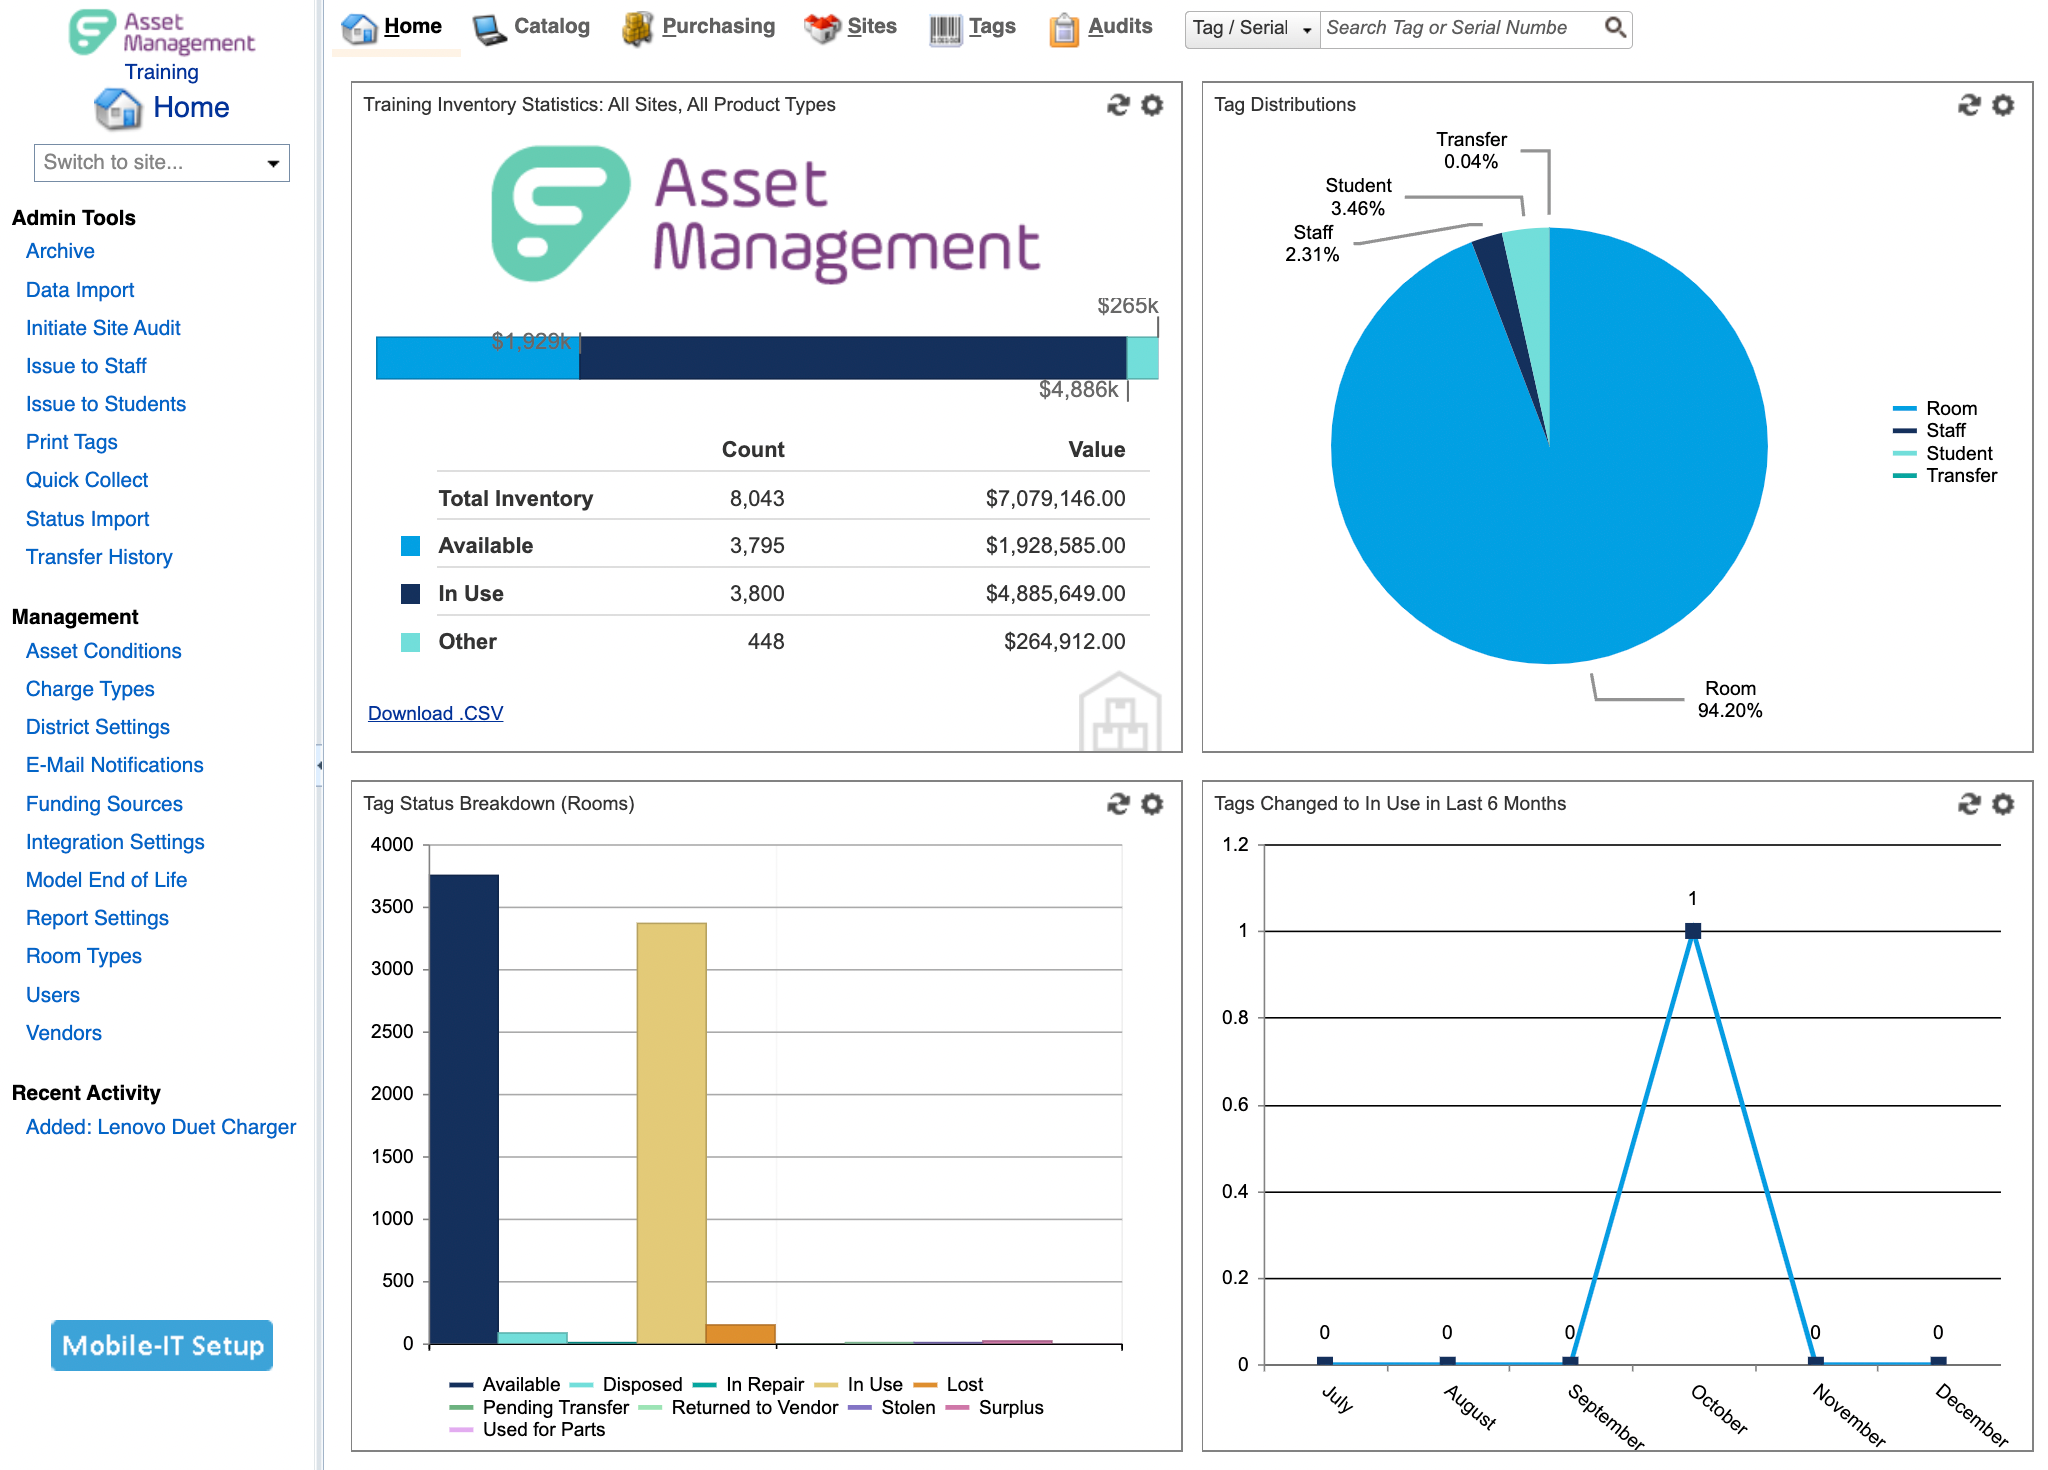The image size is (2048, 1470).
Task: Open Transfer History
Action: [x=99, y=557]
